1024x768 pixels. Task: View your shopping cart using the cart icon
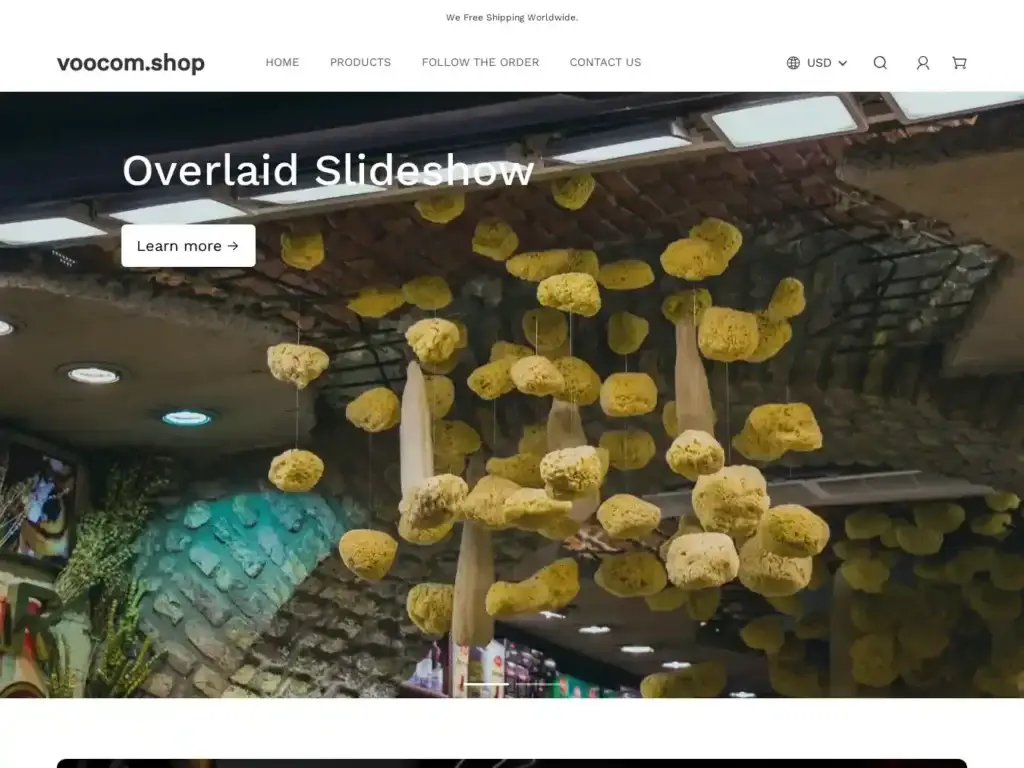click(959, 63)
